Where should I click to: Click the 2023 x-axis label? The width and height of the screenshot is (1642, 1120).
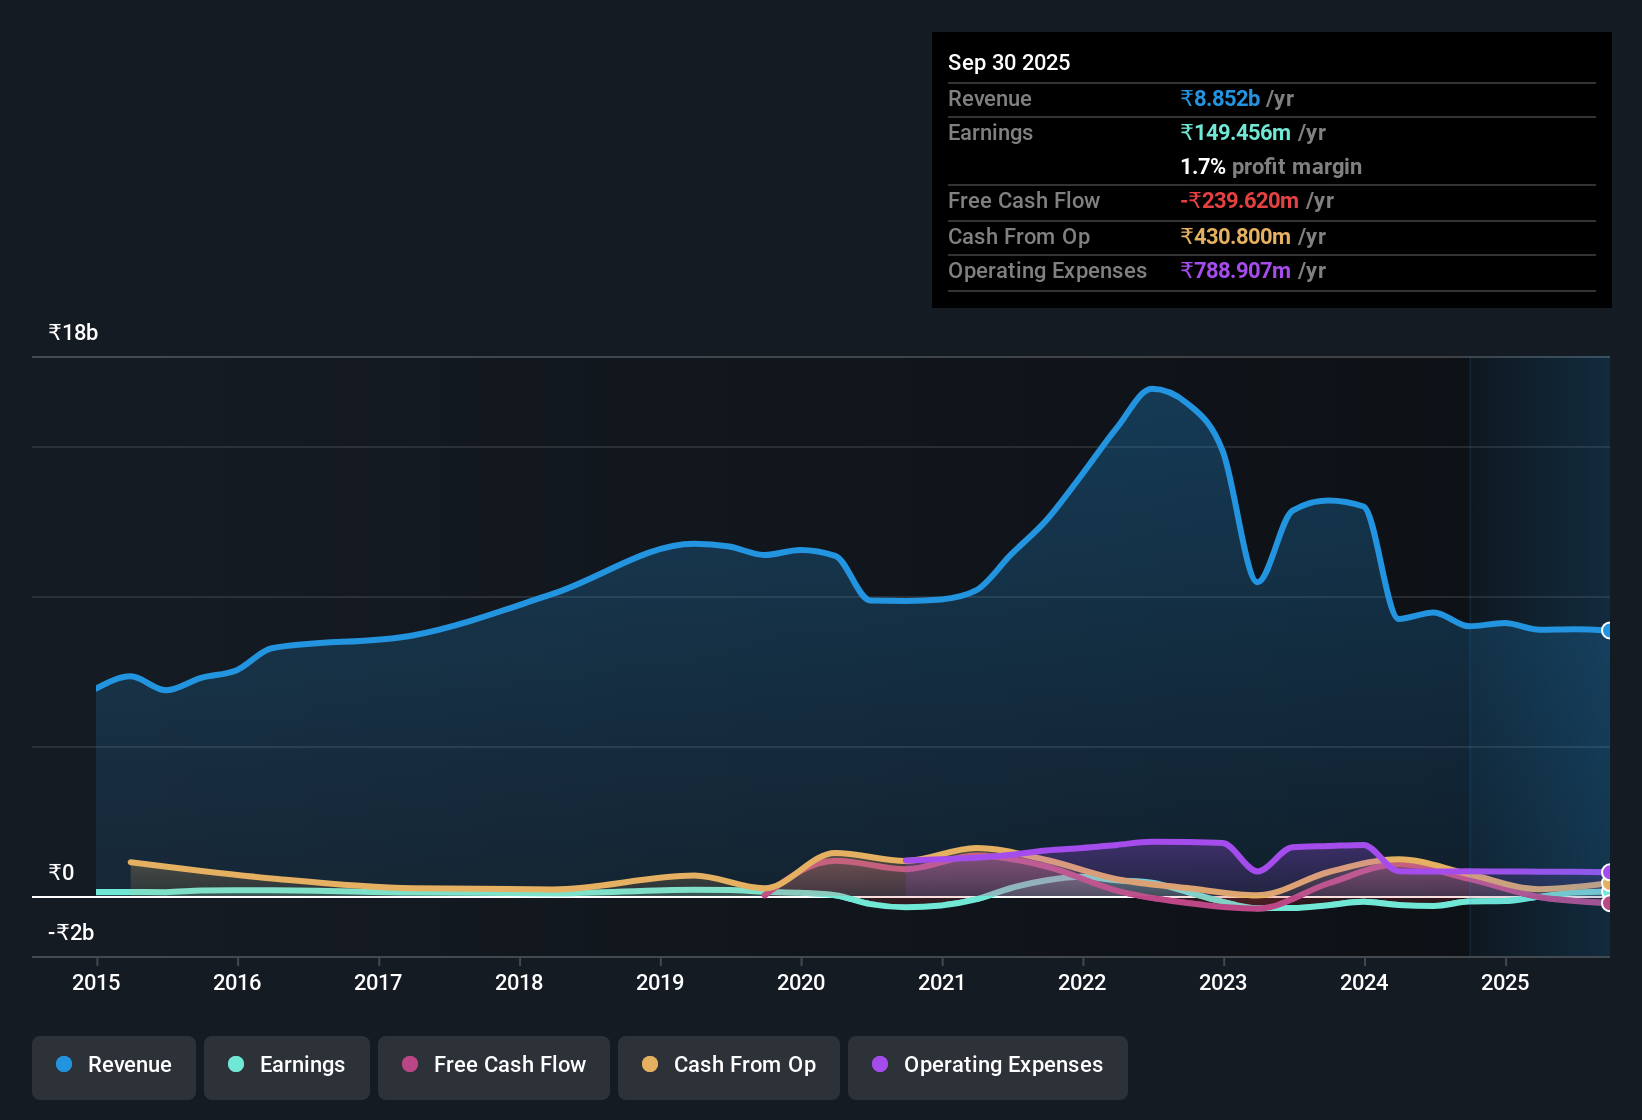(1223, 982)
